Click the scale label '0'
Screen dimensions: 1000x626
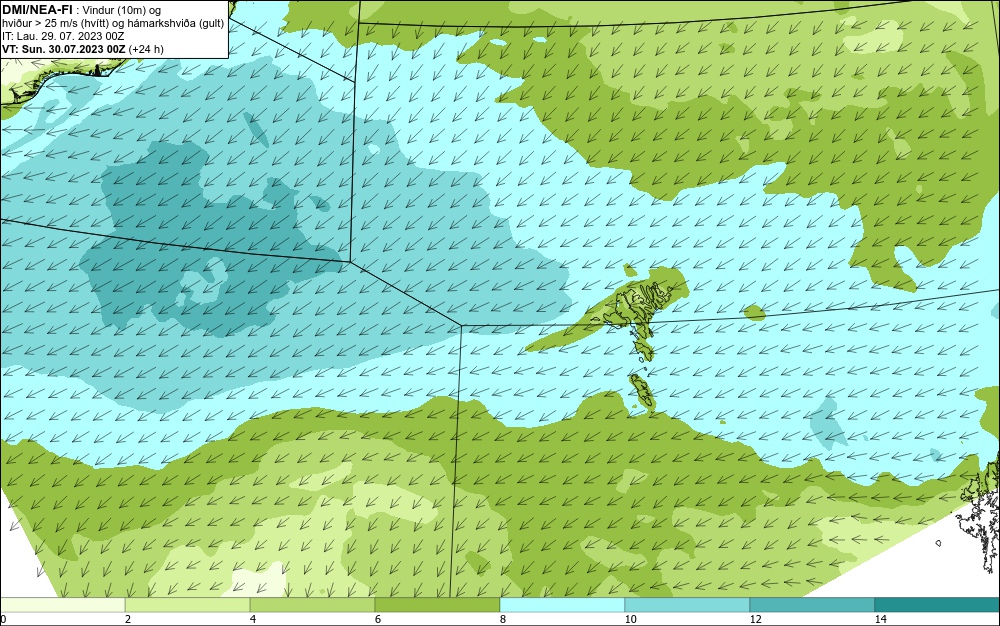click(x=3, y=620)
